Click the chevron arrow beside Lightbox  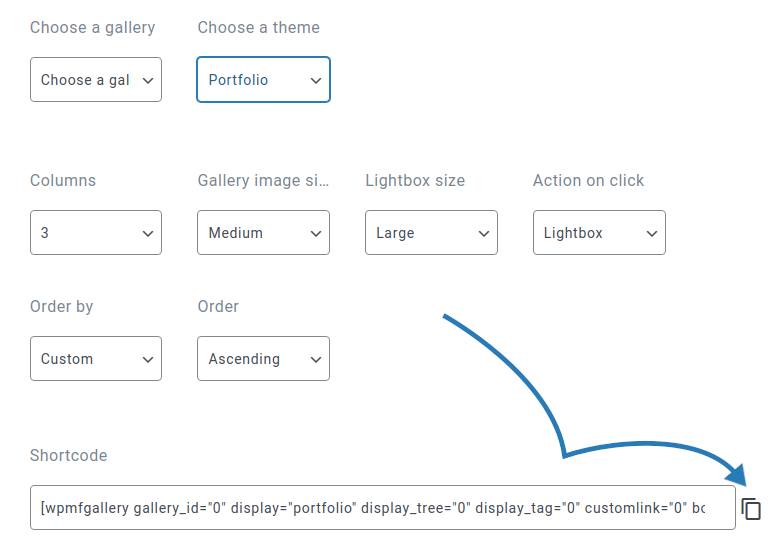pyautogui.click(x=651, y=233)
